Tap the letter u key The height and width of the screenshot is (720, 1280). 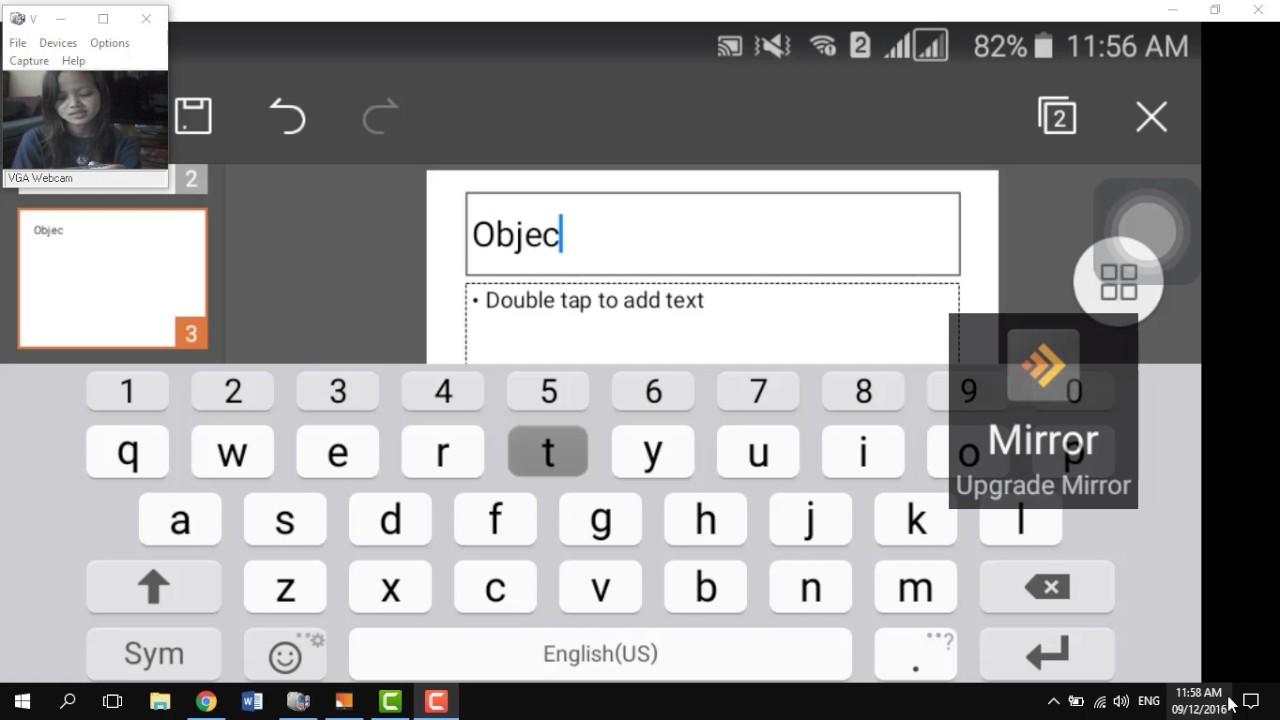758,453
